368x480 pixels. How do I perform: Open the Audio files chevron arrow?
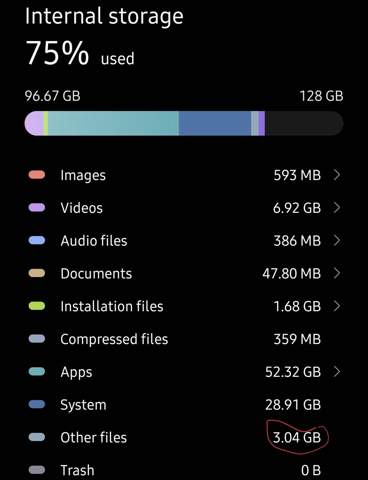tap(337, 240)
